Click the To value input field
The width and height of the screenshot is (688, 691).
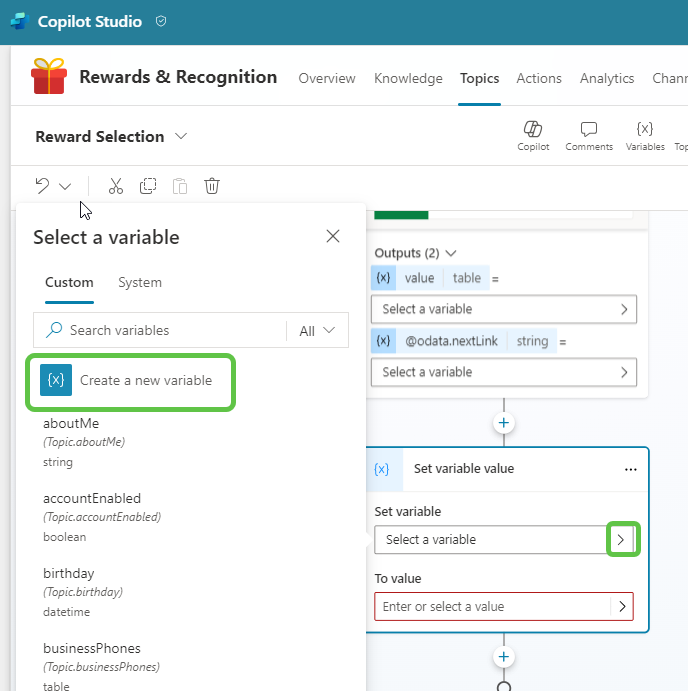pyautogui.click(x=492, y=606)
